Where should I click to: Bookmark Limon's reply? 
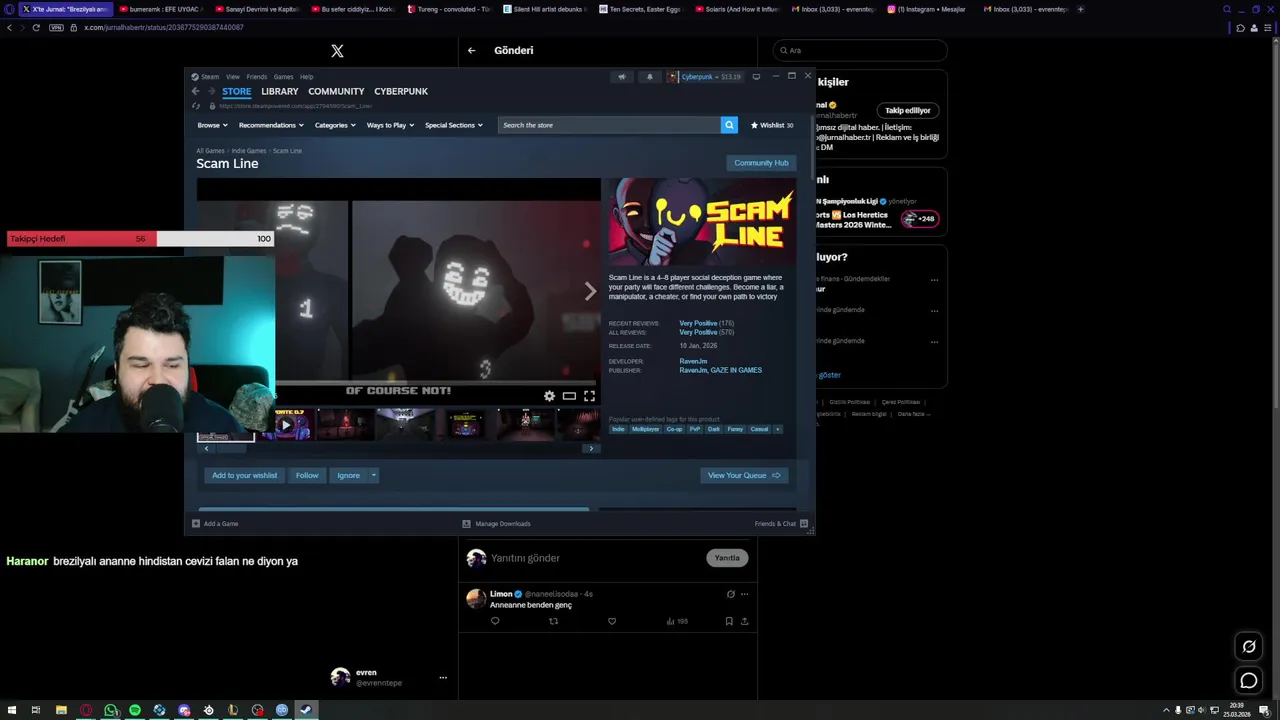point(729,621)
